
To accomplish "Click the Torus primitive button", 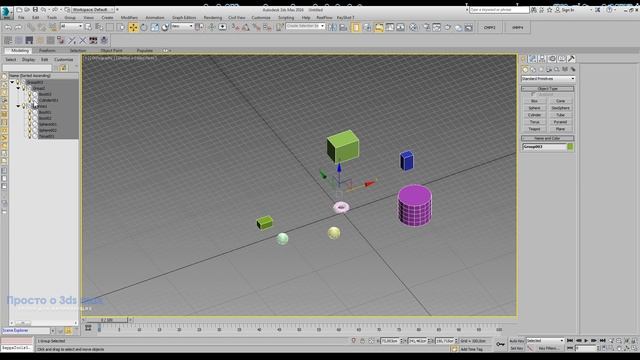I will pos(534,122).
